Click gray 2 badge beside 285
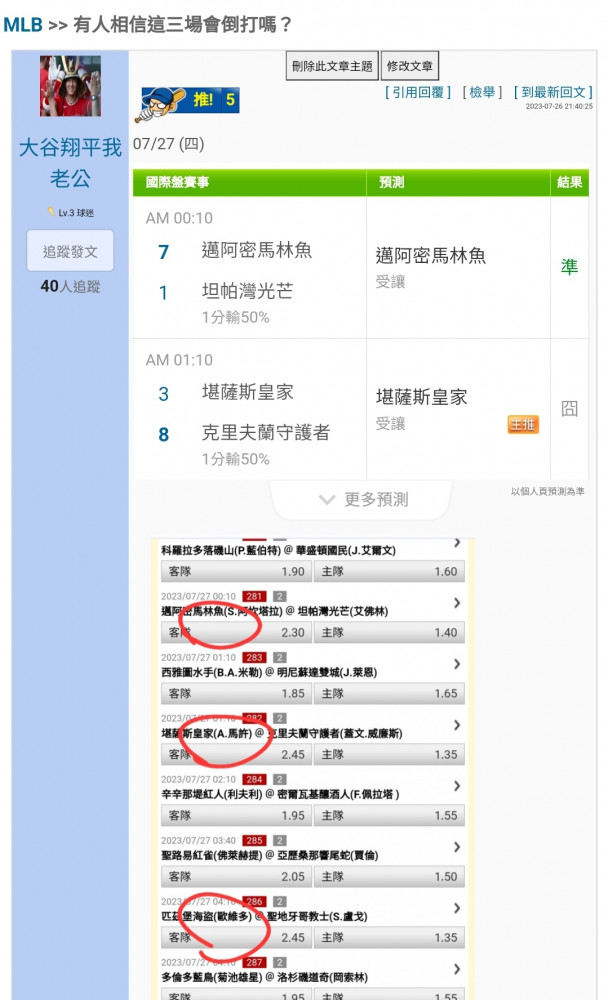This screenshot has height=1000, width=608. [x=279, y=841]
